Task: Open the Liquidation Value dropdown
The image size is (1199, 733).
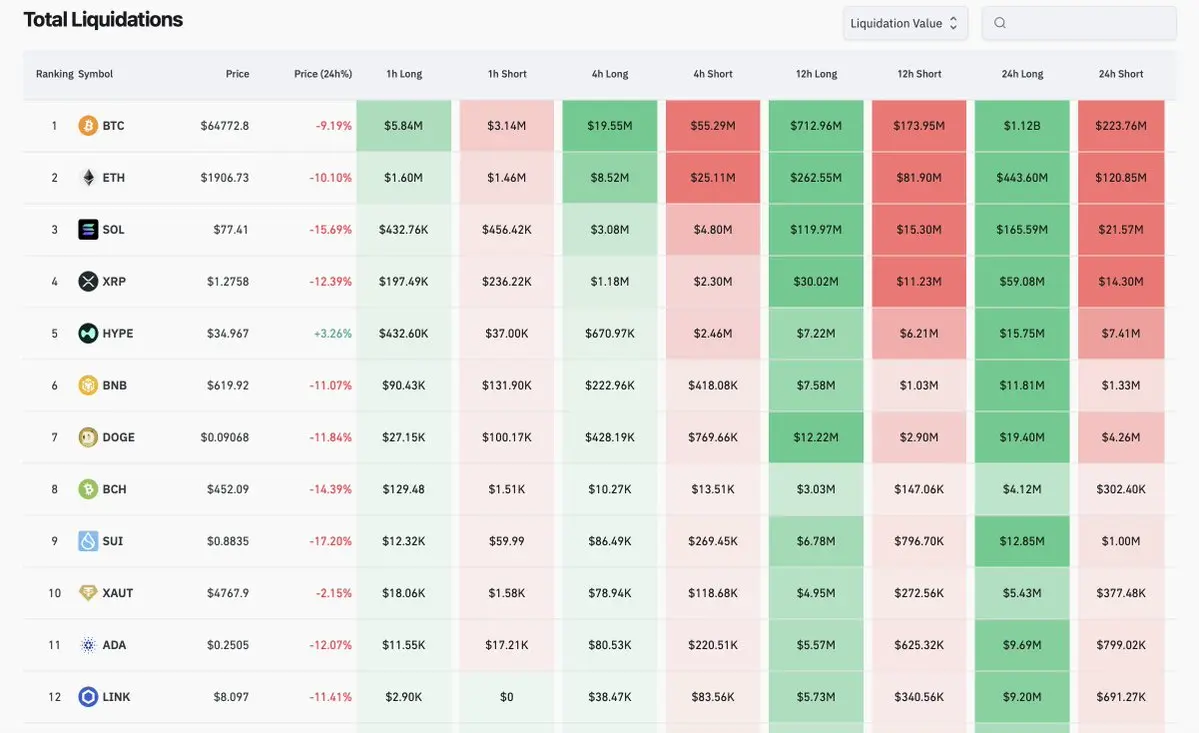Action: [904, 23]
